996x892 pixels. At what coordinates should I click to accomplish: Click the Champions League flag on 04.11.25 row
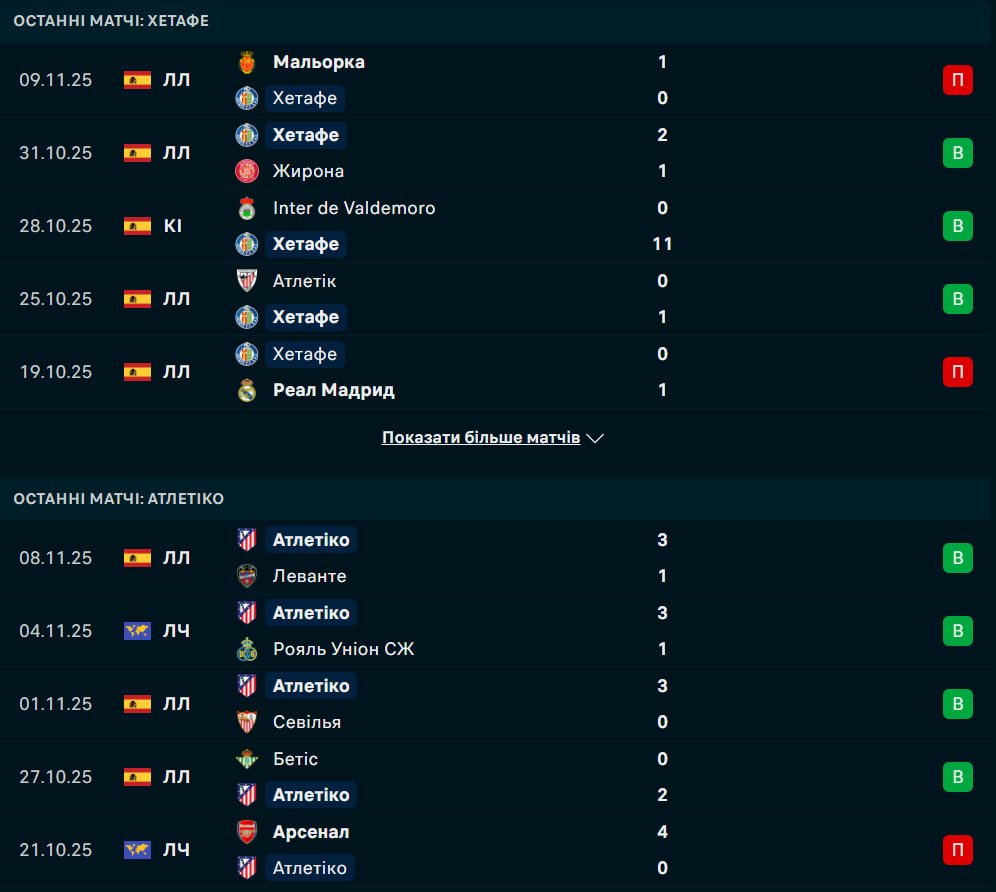[x=137, y=631]
